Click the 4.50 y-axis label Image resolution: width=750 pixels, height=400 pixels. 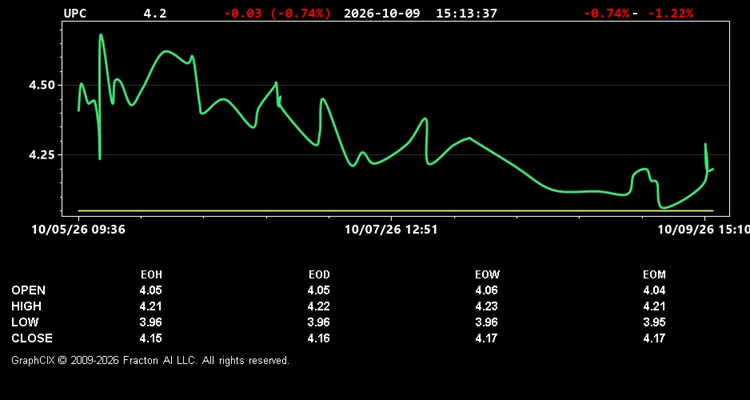(42, 86)
